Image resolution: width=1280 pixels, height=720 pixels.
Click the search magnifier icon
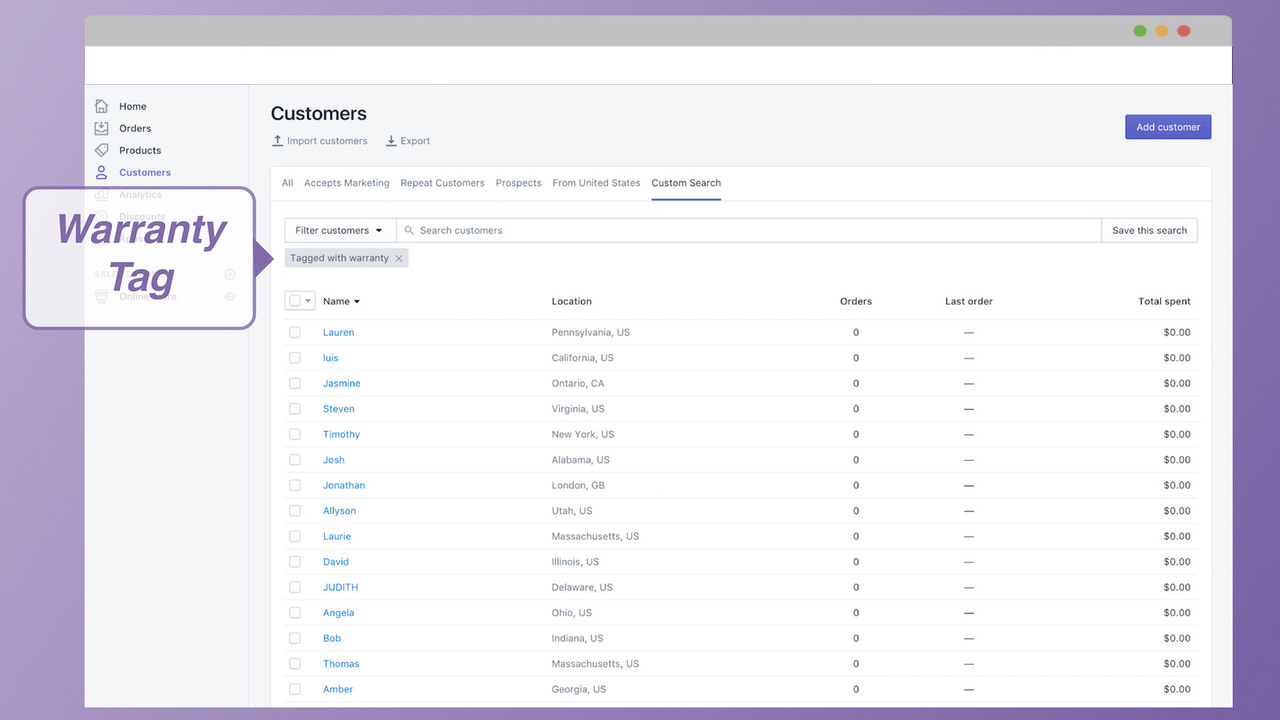click(x=409, y=230)
